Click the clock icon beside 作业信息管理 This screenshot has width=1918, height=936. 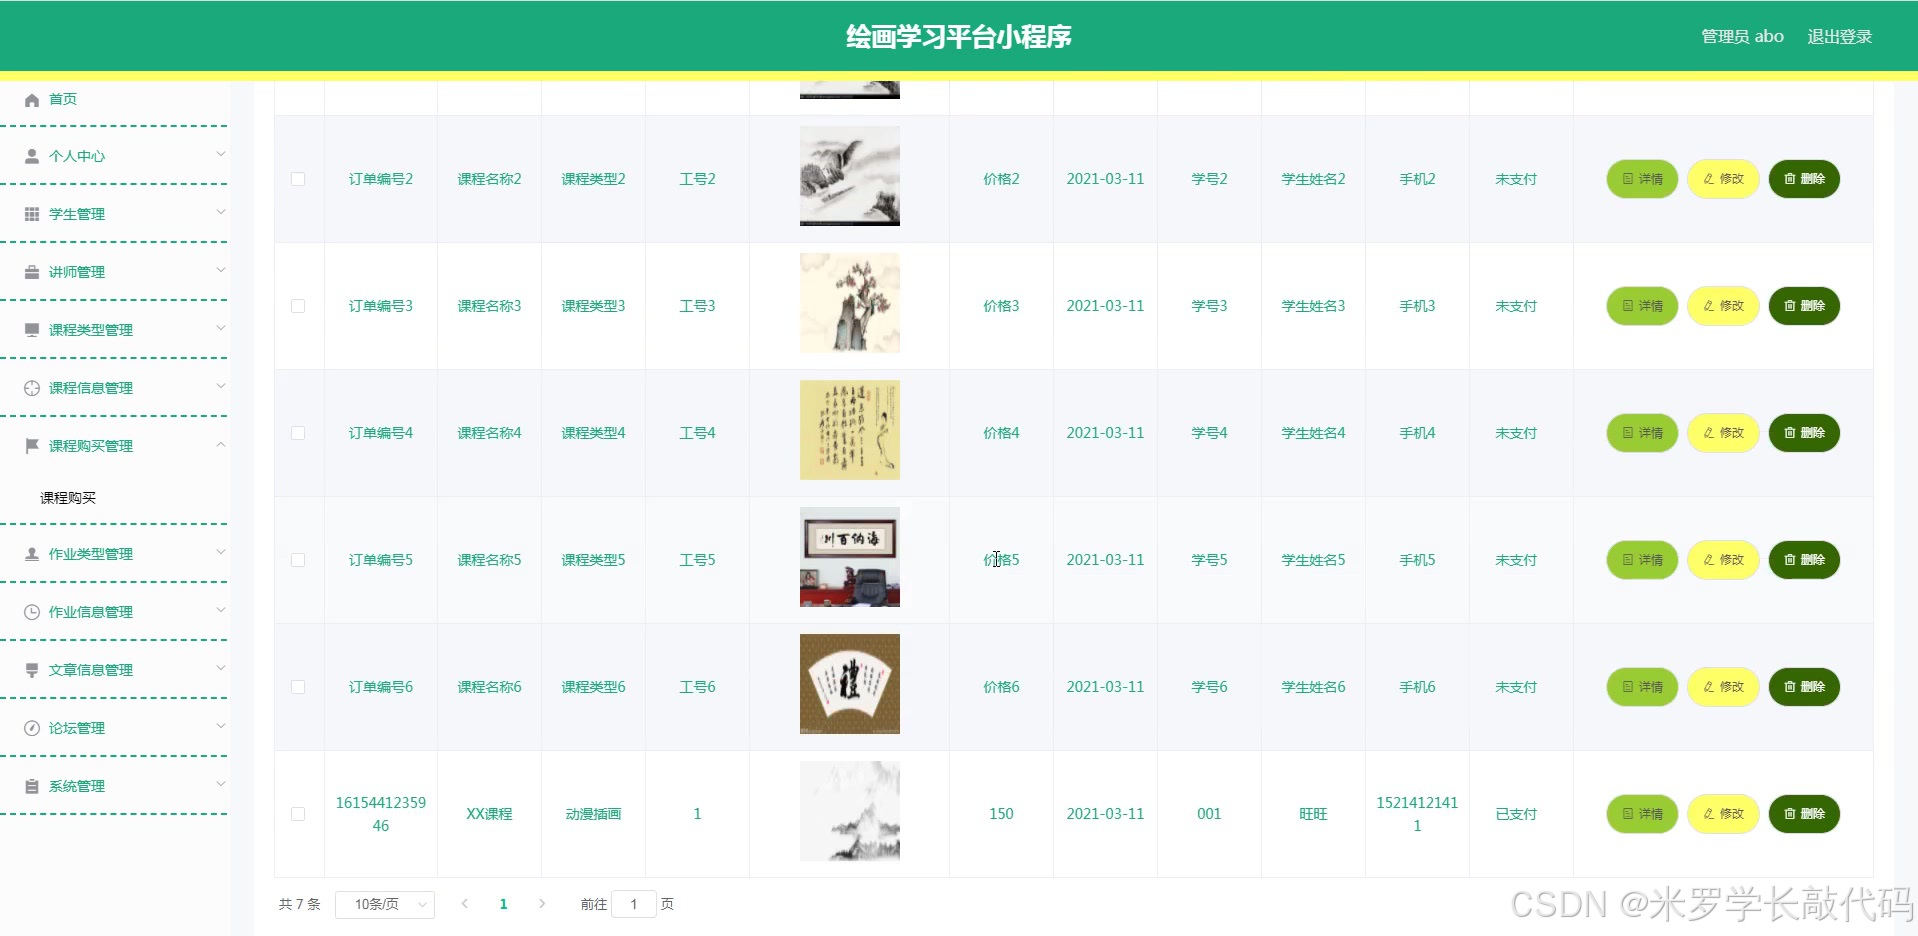point(31,611)
